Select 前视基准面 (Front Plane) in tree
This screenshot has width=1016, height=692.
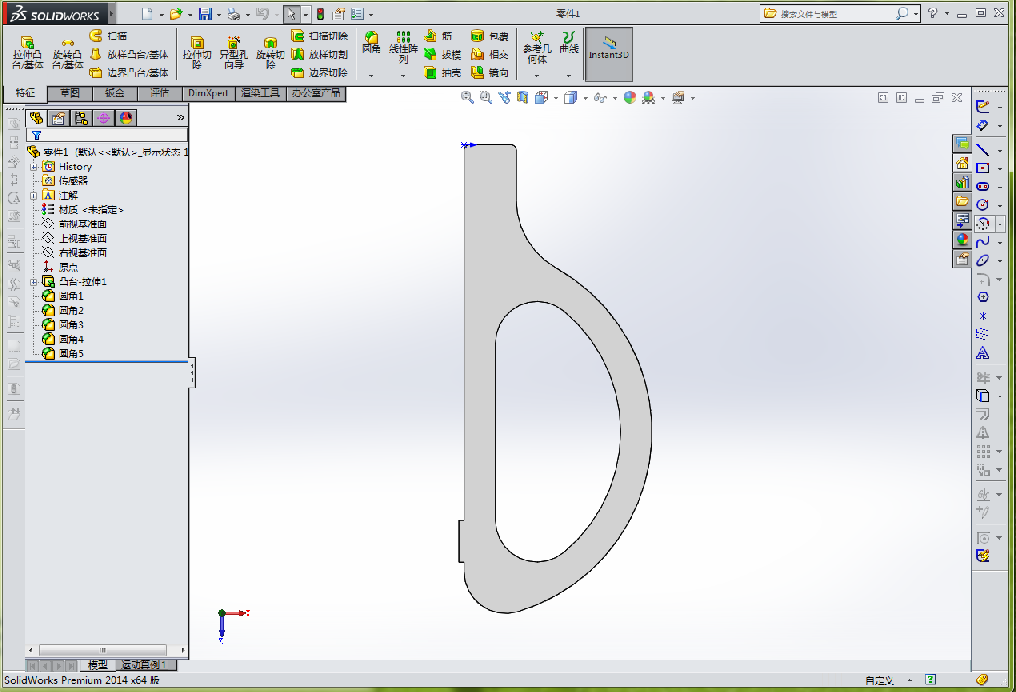coord(75,224)
